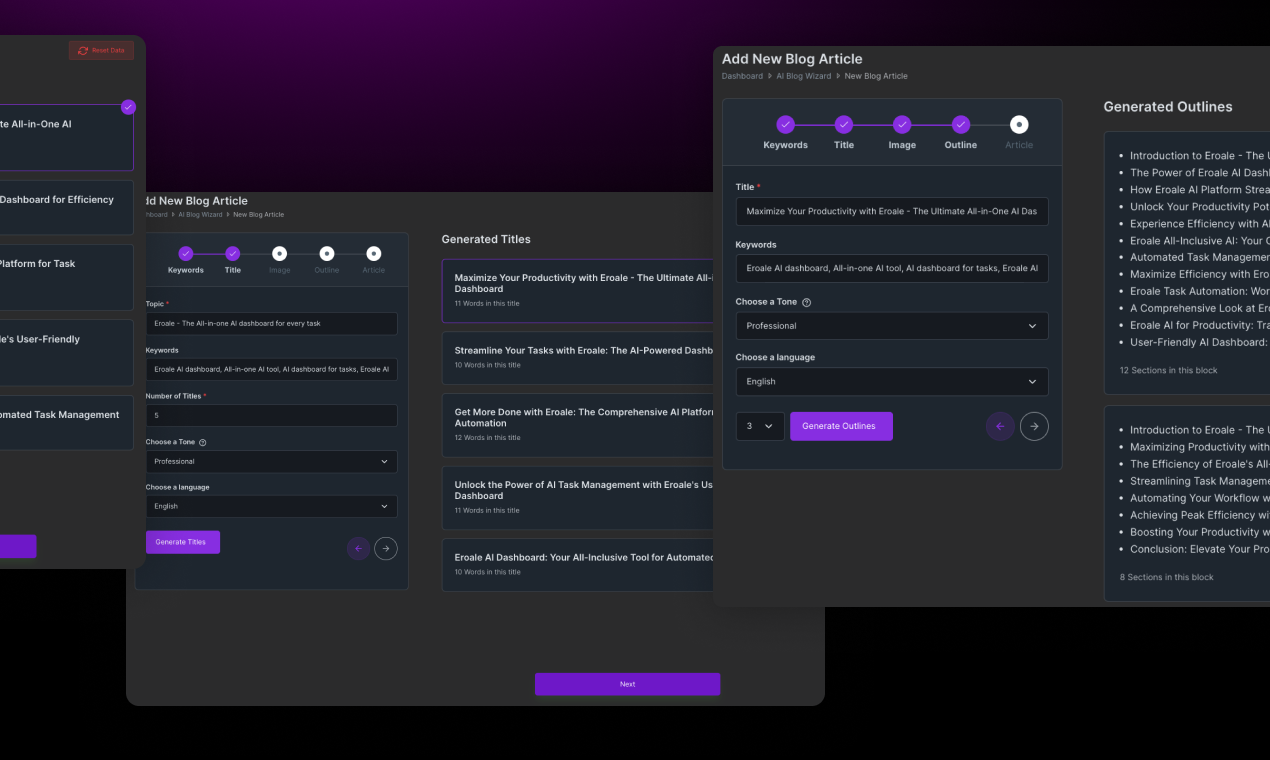Click the forward arrow in the middle window
The height and width of the screenshot is (760, 1270).
coord(386,548)
